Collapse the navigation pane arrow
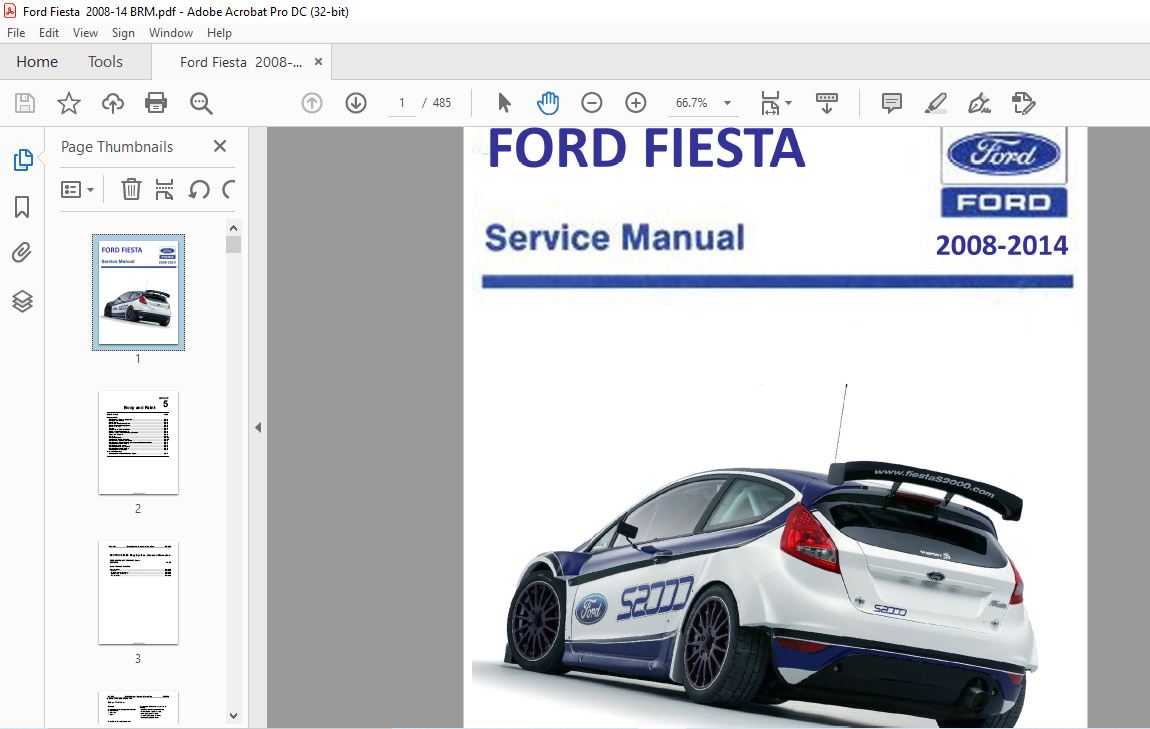 pyautogui.click(x=257, y=428)
